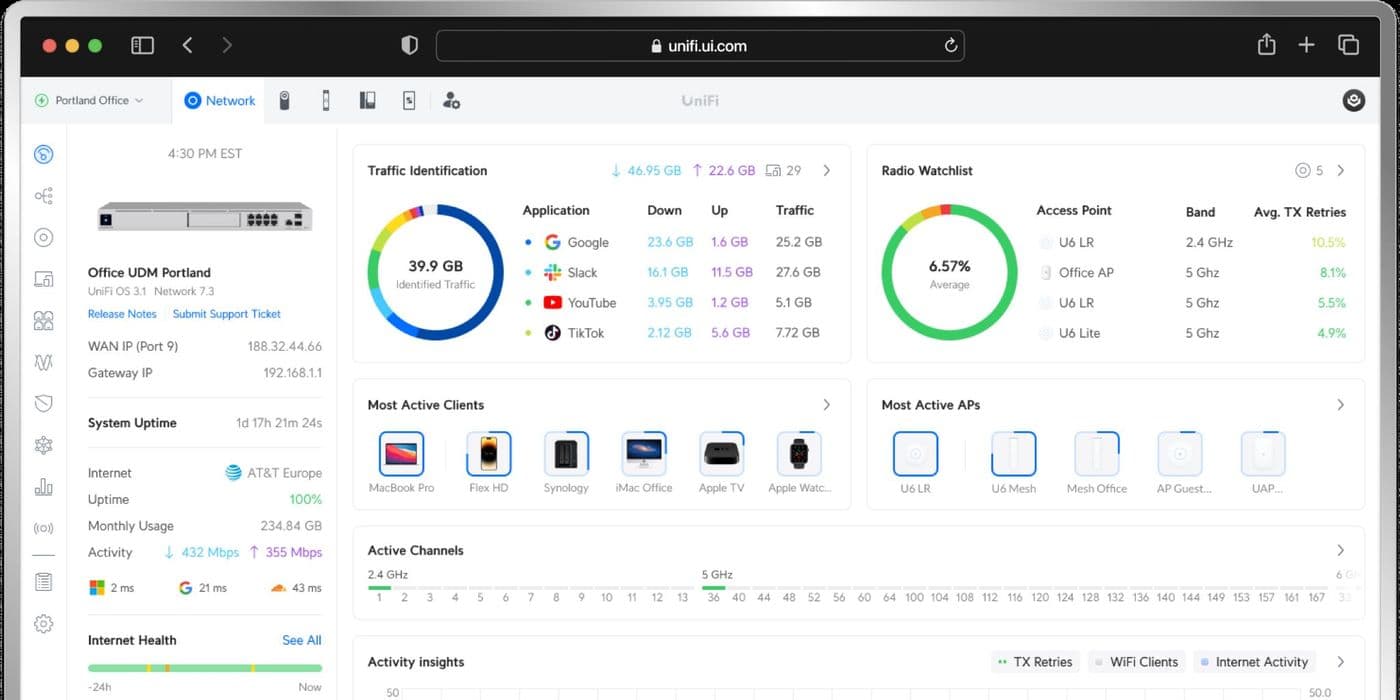The image size is (1400, 700).
Task: Select U6 Mesh access point icon
Action: pos(1013,454)
